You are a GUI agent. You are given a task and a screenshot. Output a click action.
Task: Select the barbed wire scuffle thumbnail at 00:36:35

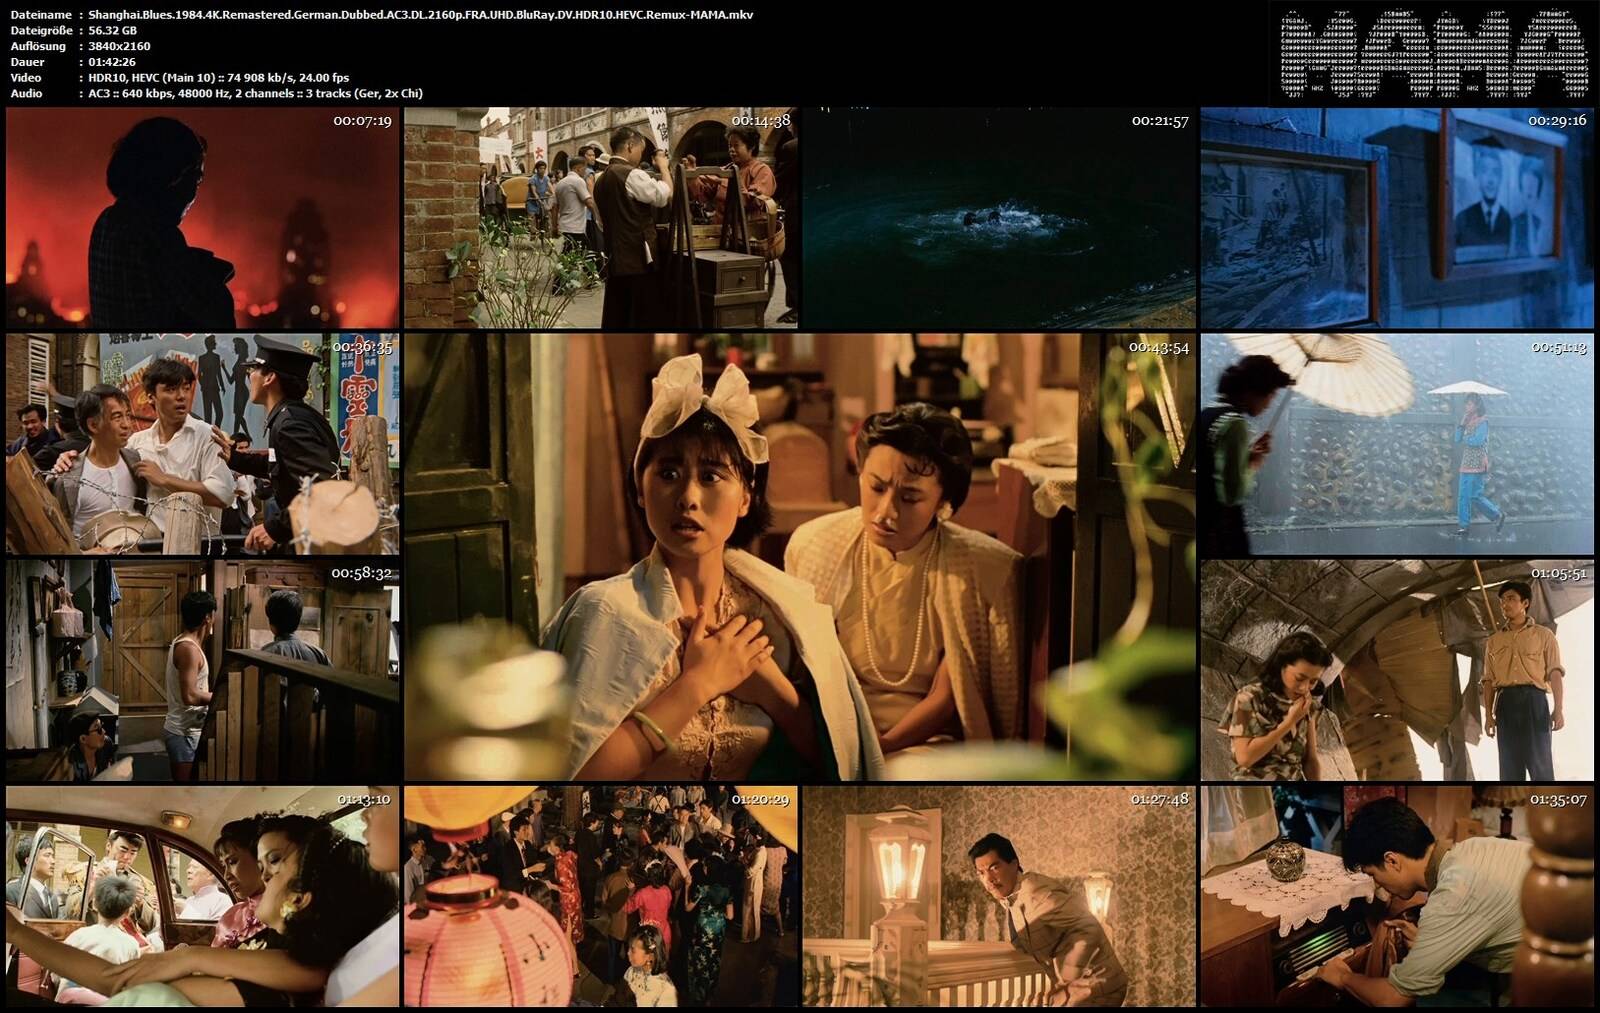pyautogui.click(x=202, y=444)
